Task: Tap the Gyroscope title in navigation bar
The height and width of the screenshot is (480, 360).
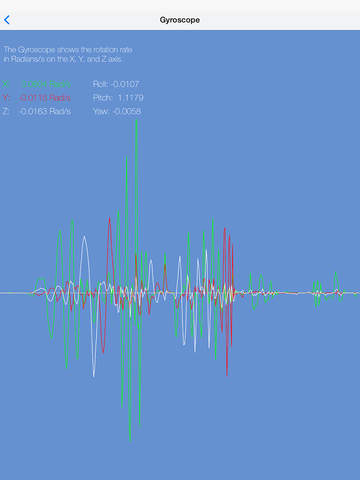Action: pos(180,20)
